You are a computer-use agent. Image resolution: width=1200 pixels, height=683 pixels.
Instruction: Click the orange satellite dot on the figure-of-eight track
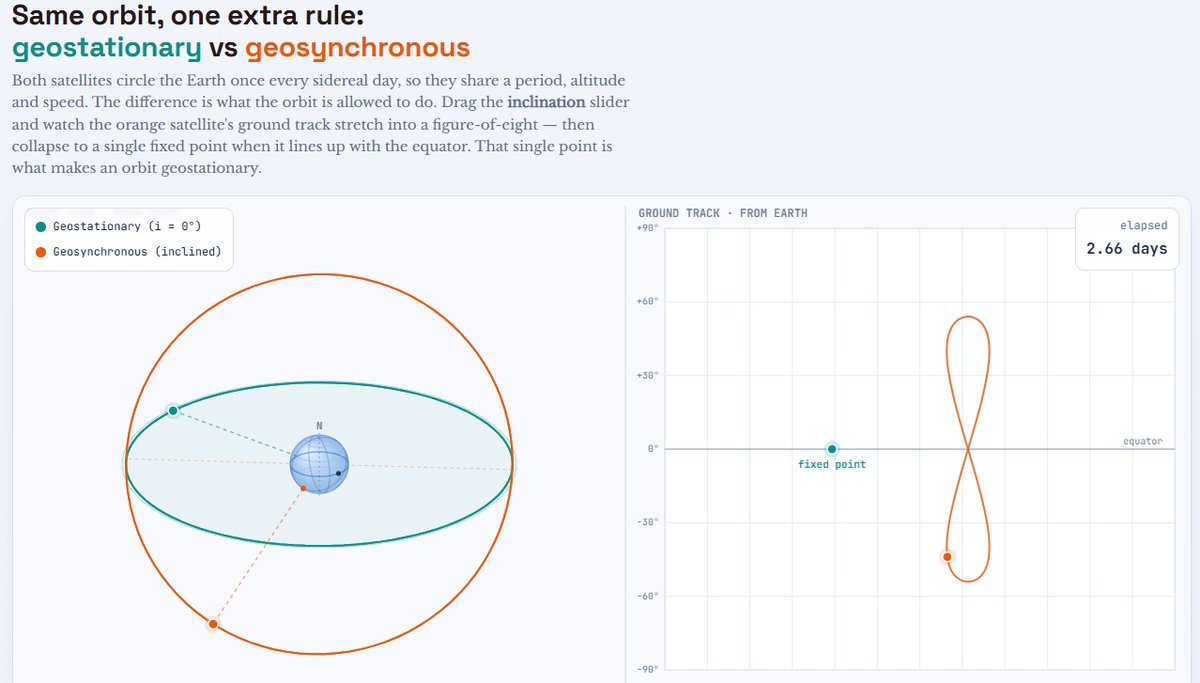[x=947, y=556]
